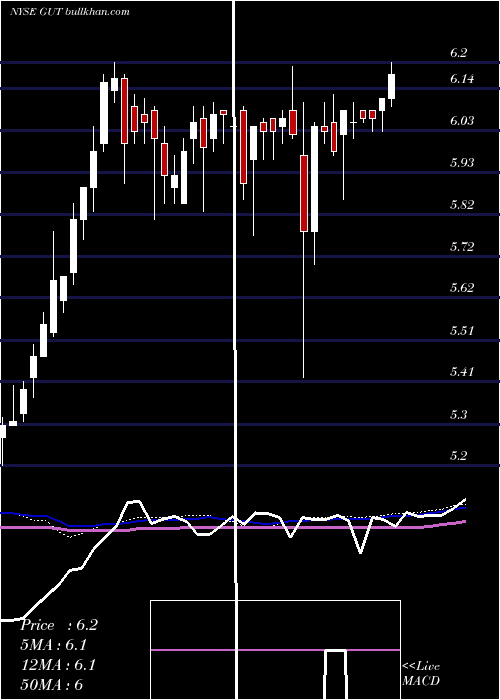Viewport: 500px width, 700px height.
Task: Click the 6.03 price axis label
Action: point(462,121)
